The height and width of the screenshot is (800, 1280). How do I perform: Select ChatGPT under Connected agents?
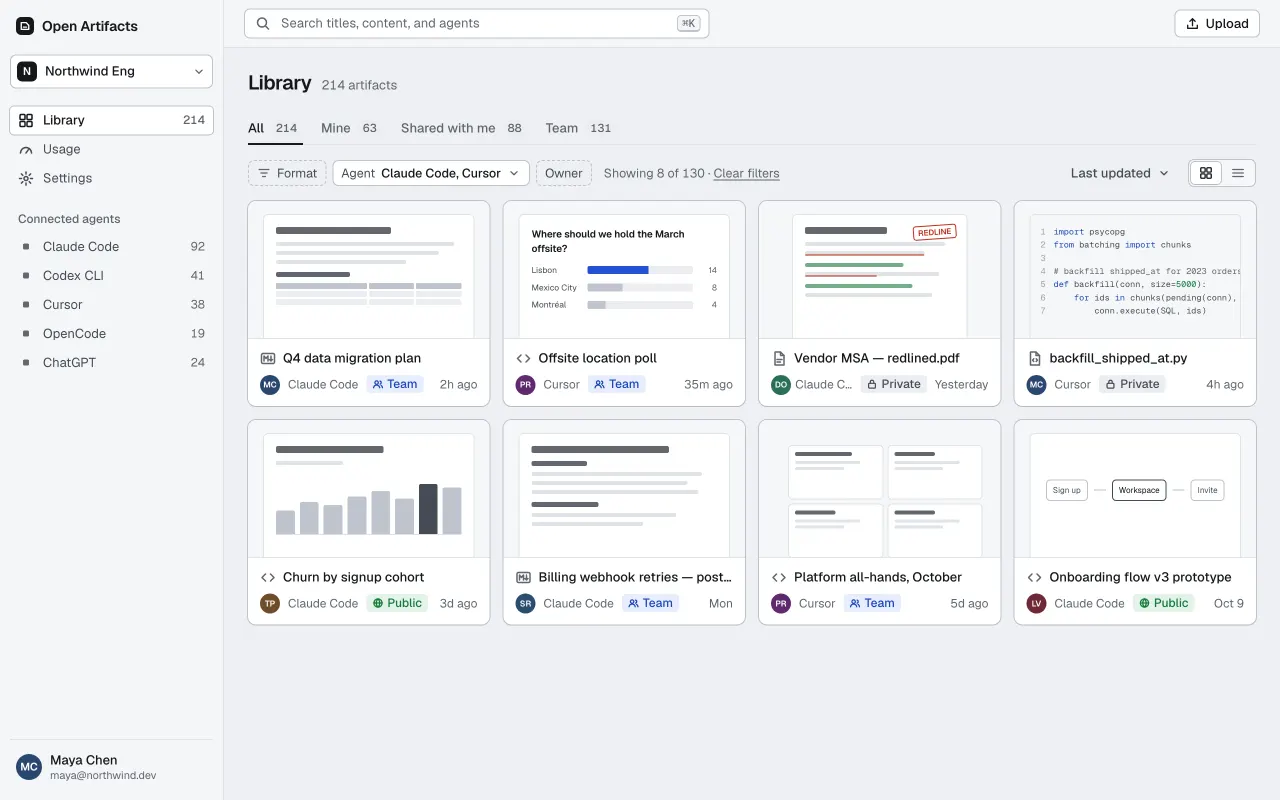click(x=111, y=362)
